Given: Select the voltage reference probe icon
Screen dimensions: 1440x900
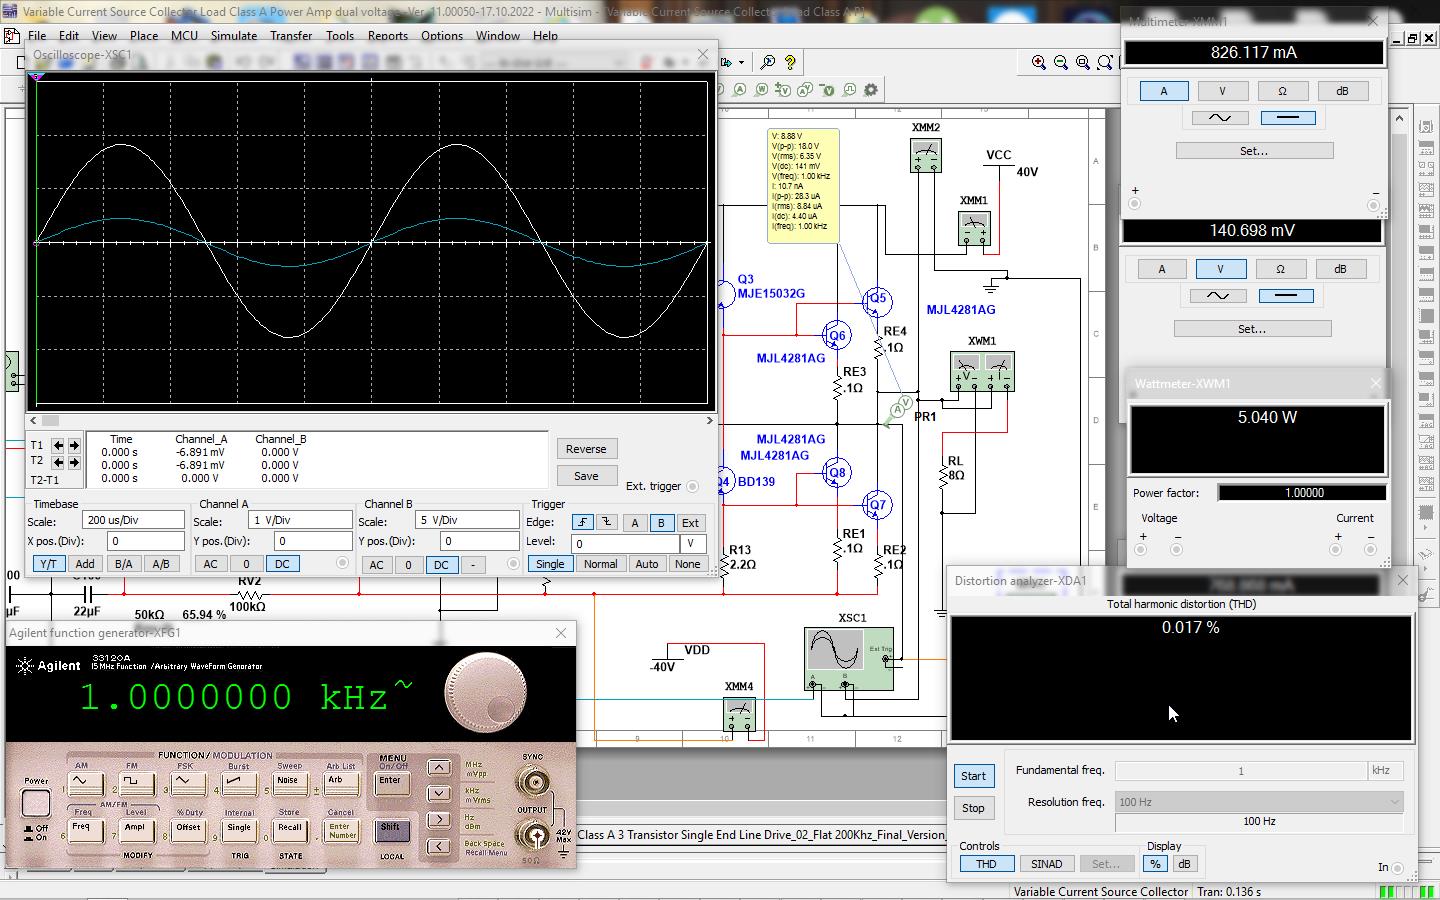Looking at the screenshot, I should (828, 89).
